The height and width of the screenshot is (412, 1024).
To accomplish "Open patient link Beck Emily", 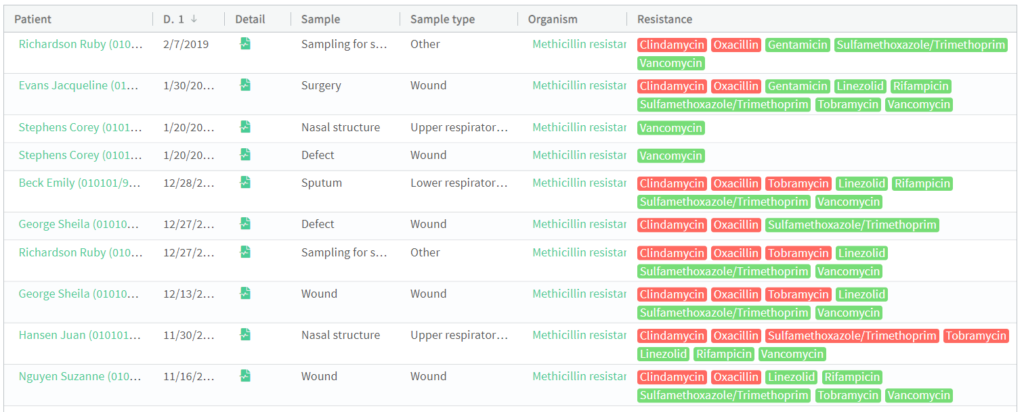I will point(80,183).
